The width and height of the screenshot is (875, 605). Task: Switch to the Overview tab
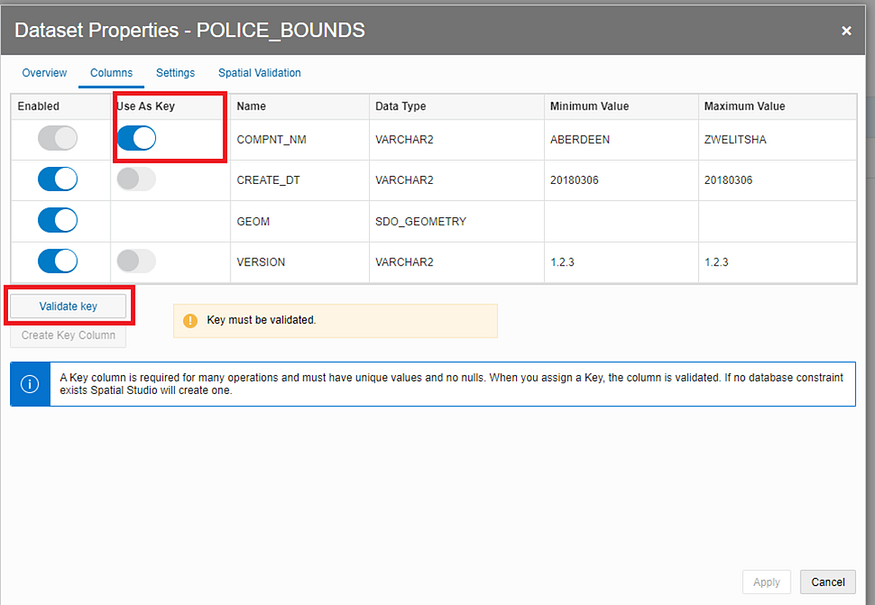(x=44, y=73)
